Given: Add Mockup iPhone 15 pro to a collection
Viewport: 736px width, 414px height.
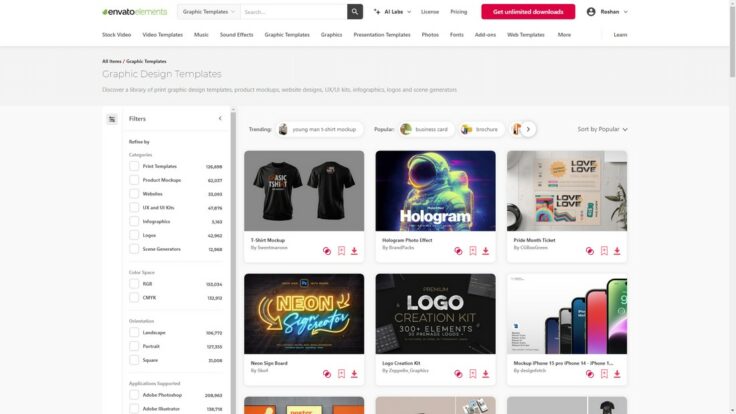Looking at the screenshot, I should [x=590, y=374].
